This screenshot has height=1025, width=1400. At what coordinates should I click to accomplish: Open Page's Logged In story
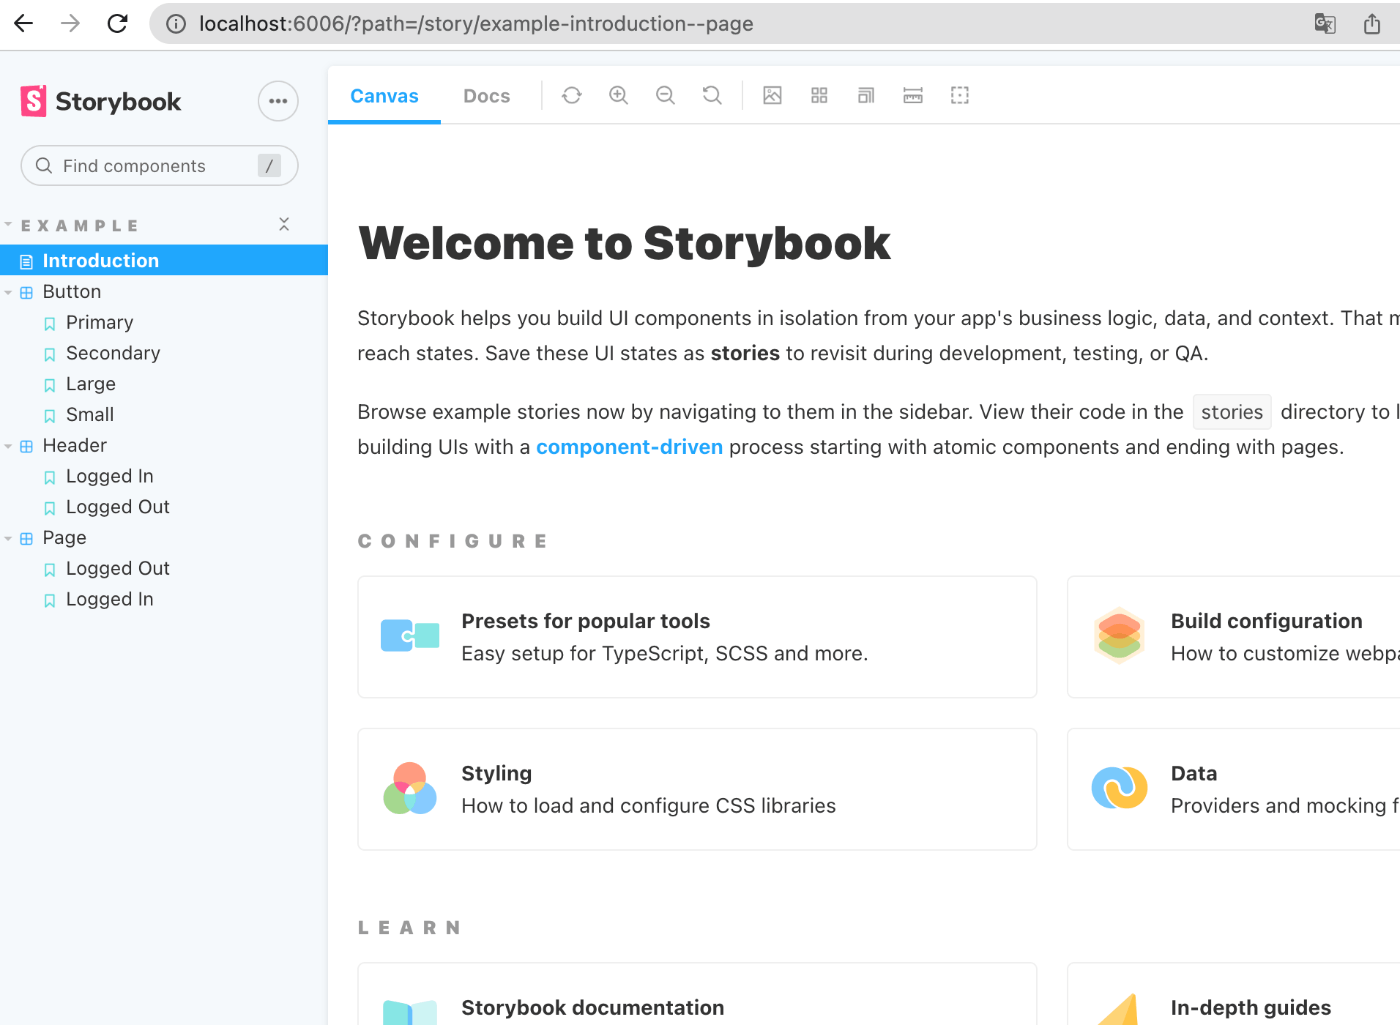click(x=109, y=599)
